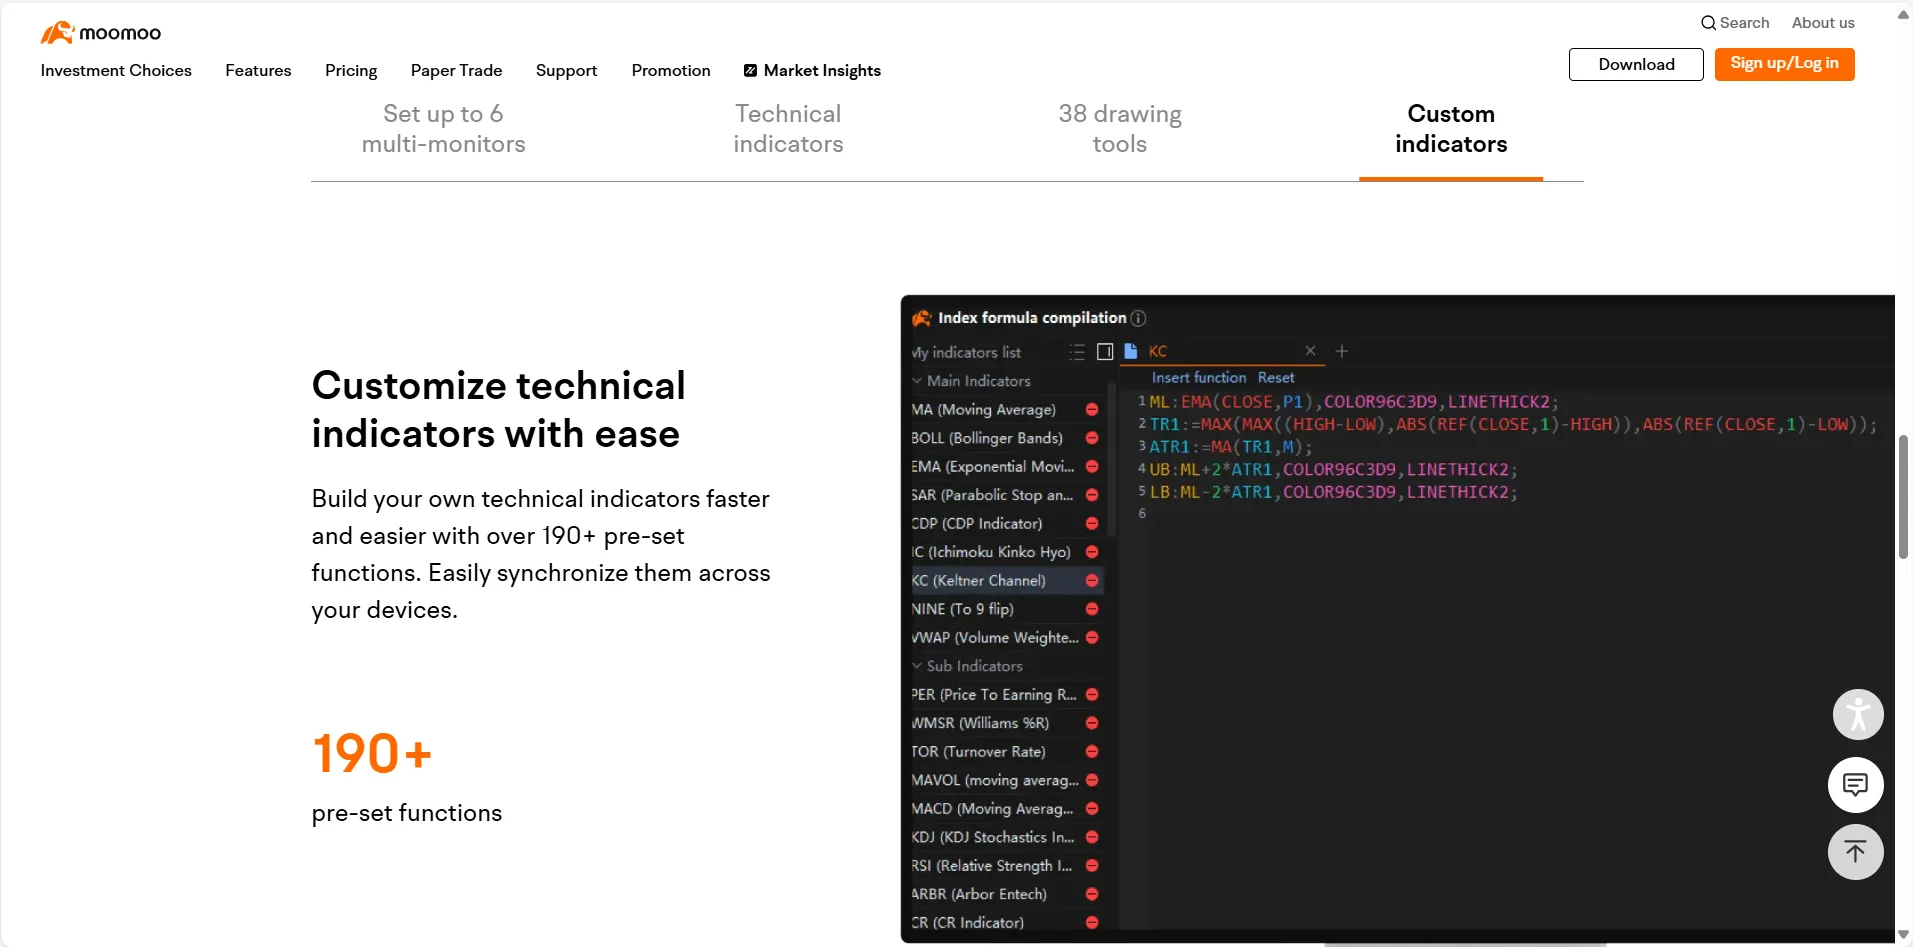
Task: Select the Custom indicators tab
Action: [1451, 129]
